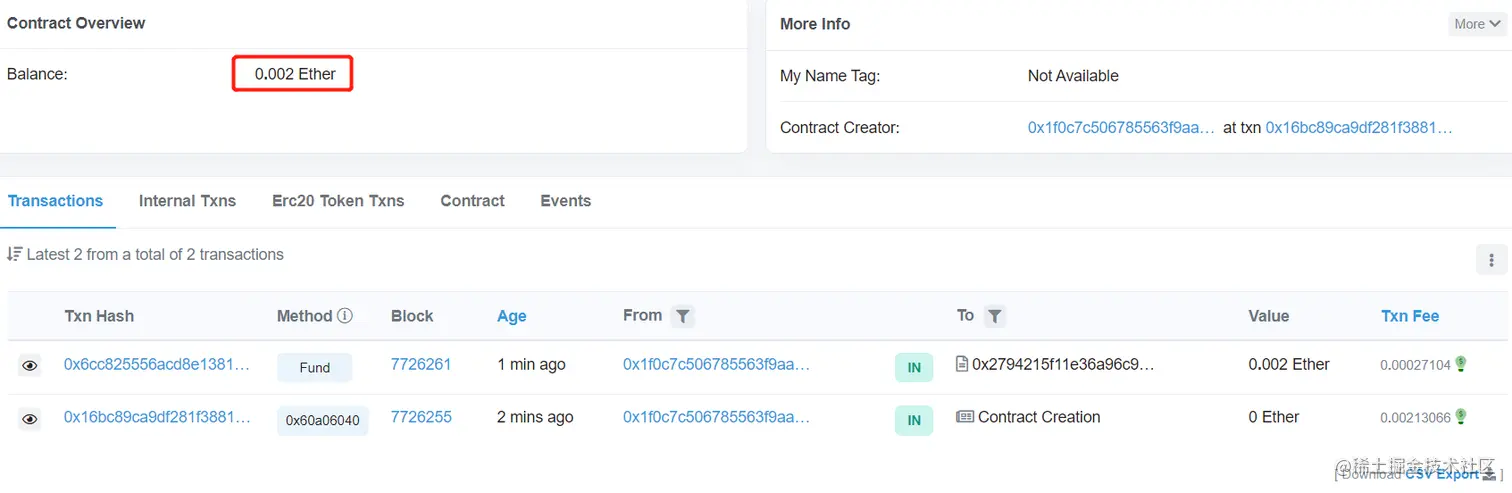The height and width of the screenshot is (493, 1512).
Task: Click the 2 mins ago age cell
Action: click(x=535, y=417)
